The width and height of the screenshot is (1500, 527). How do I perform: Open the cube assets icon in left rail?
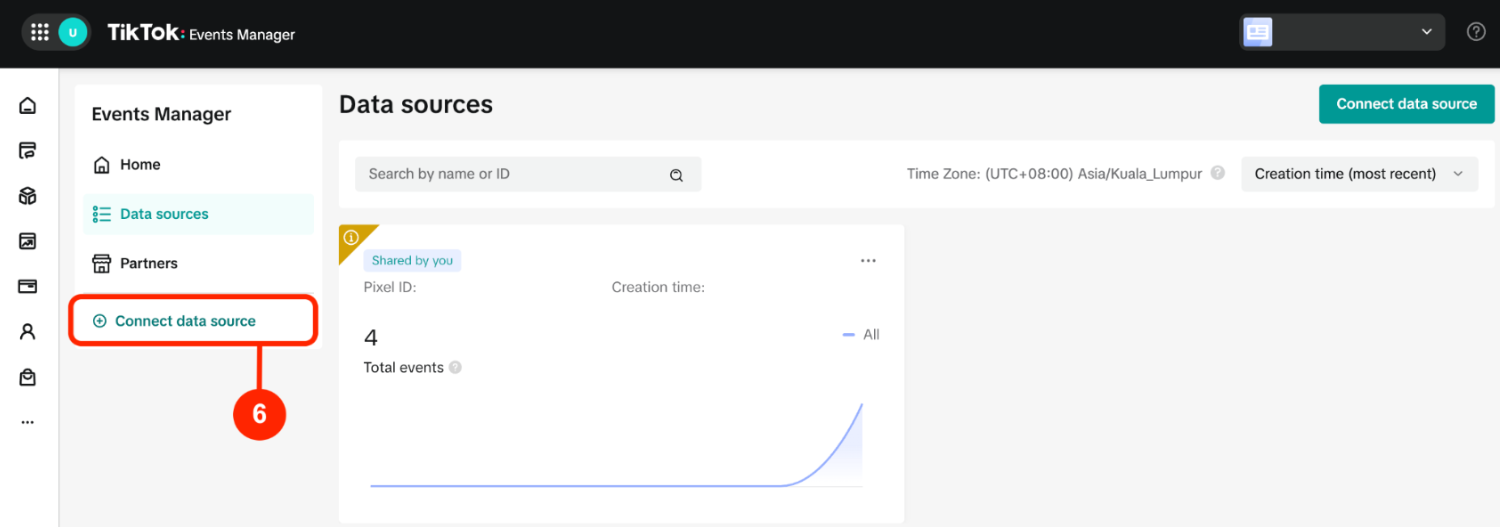click(28, 196)
